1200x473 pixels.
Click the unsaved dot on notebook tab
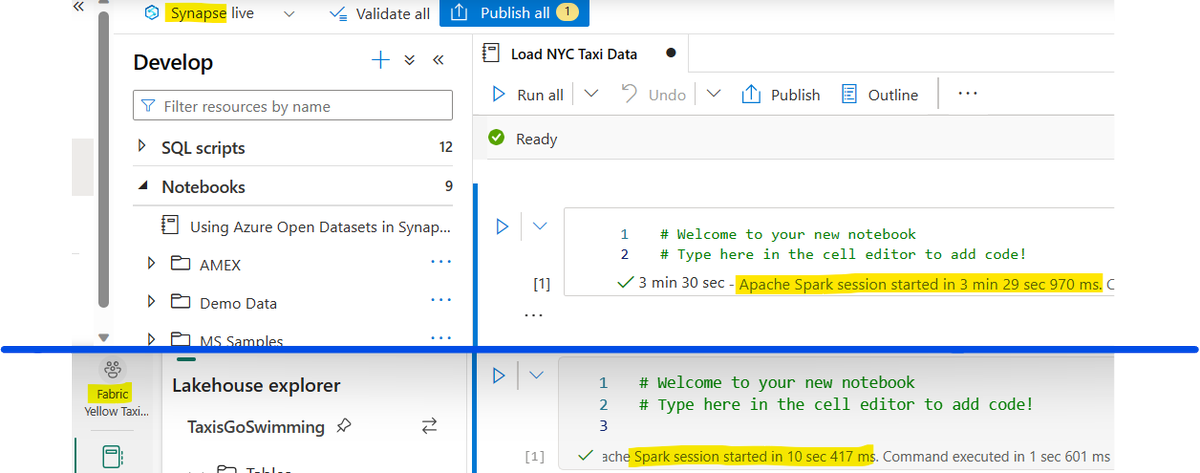(669, 54)
